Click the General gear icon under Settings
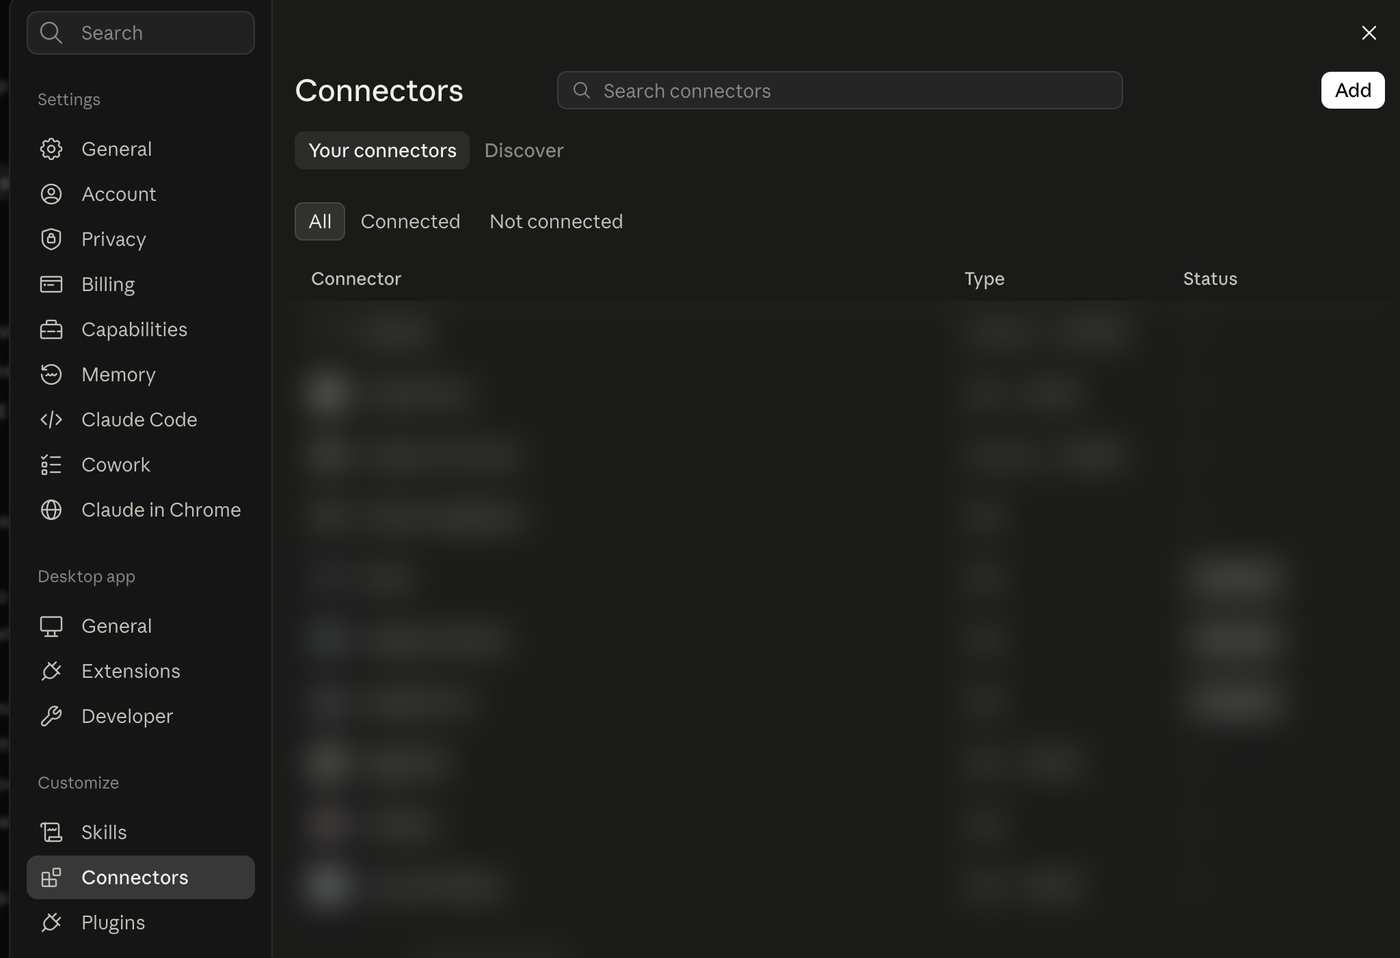 tap(51, 149)
